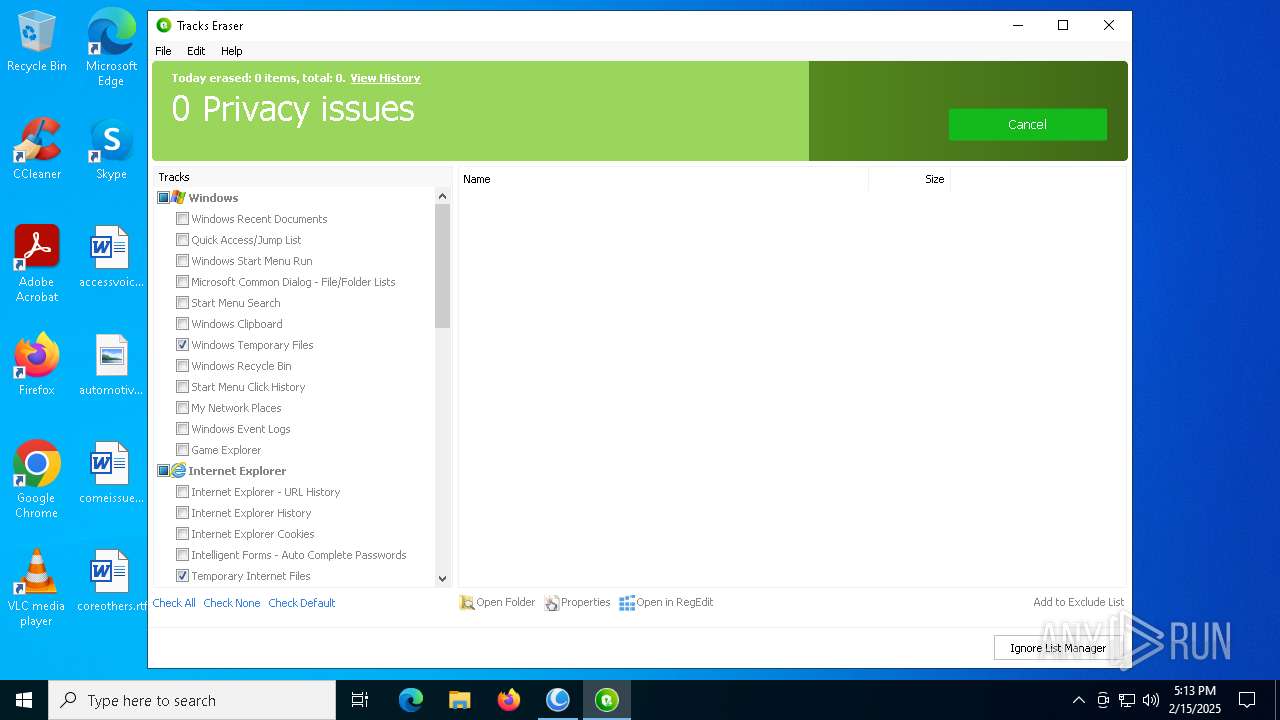Enable Quick Access/Jump List checkbox
The height and width of the screenshot is (720, 1280).
click(x=182, y=240)
